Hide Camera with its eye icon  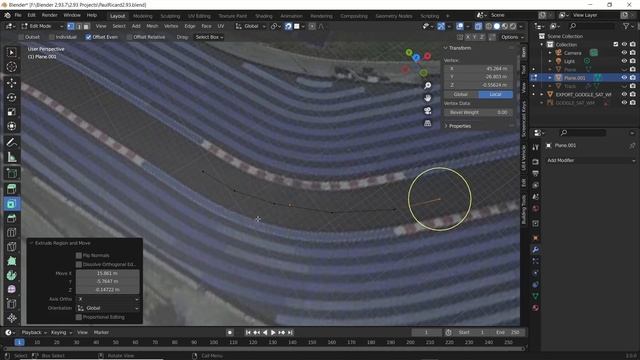pos(624,53)
